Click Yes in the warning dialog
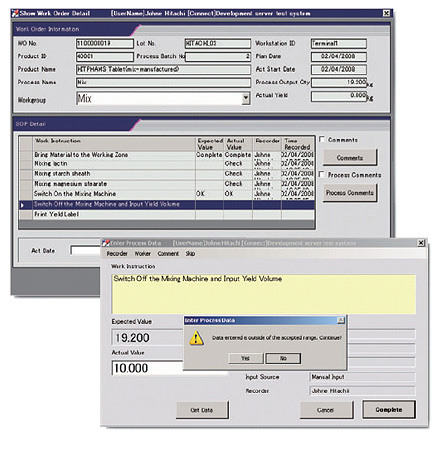Viewport: 437px width, 450px height. [246, 358]
